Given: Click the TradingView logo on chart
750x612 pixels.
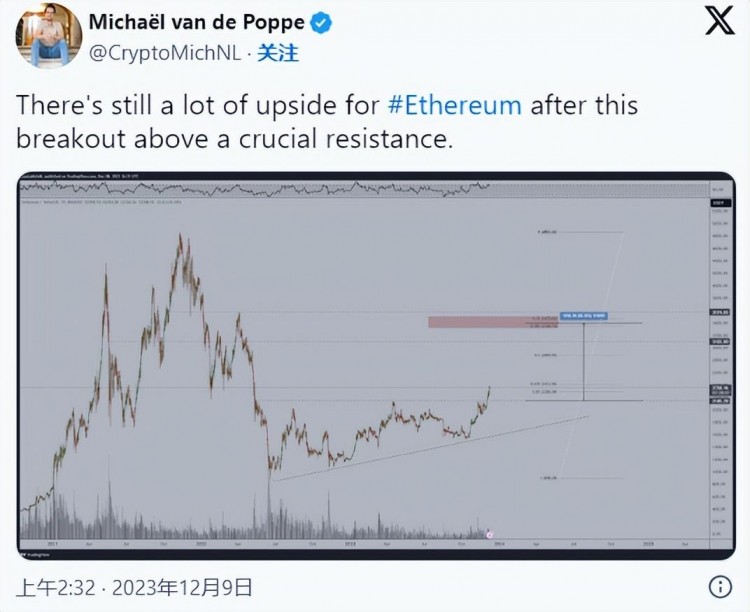Looking at the screenshot, I should [x=36, y=554].
